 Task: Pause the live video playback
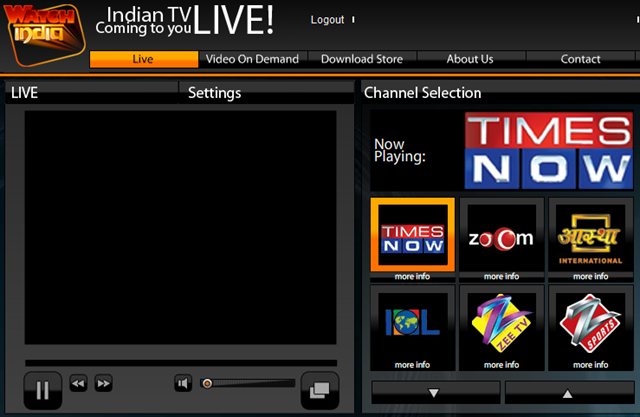click(42, 391)
